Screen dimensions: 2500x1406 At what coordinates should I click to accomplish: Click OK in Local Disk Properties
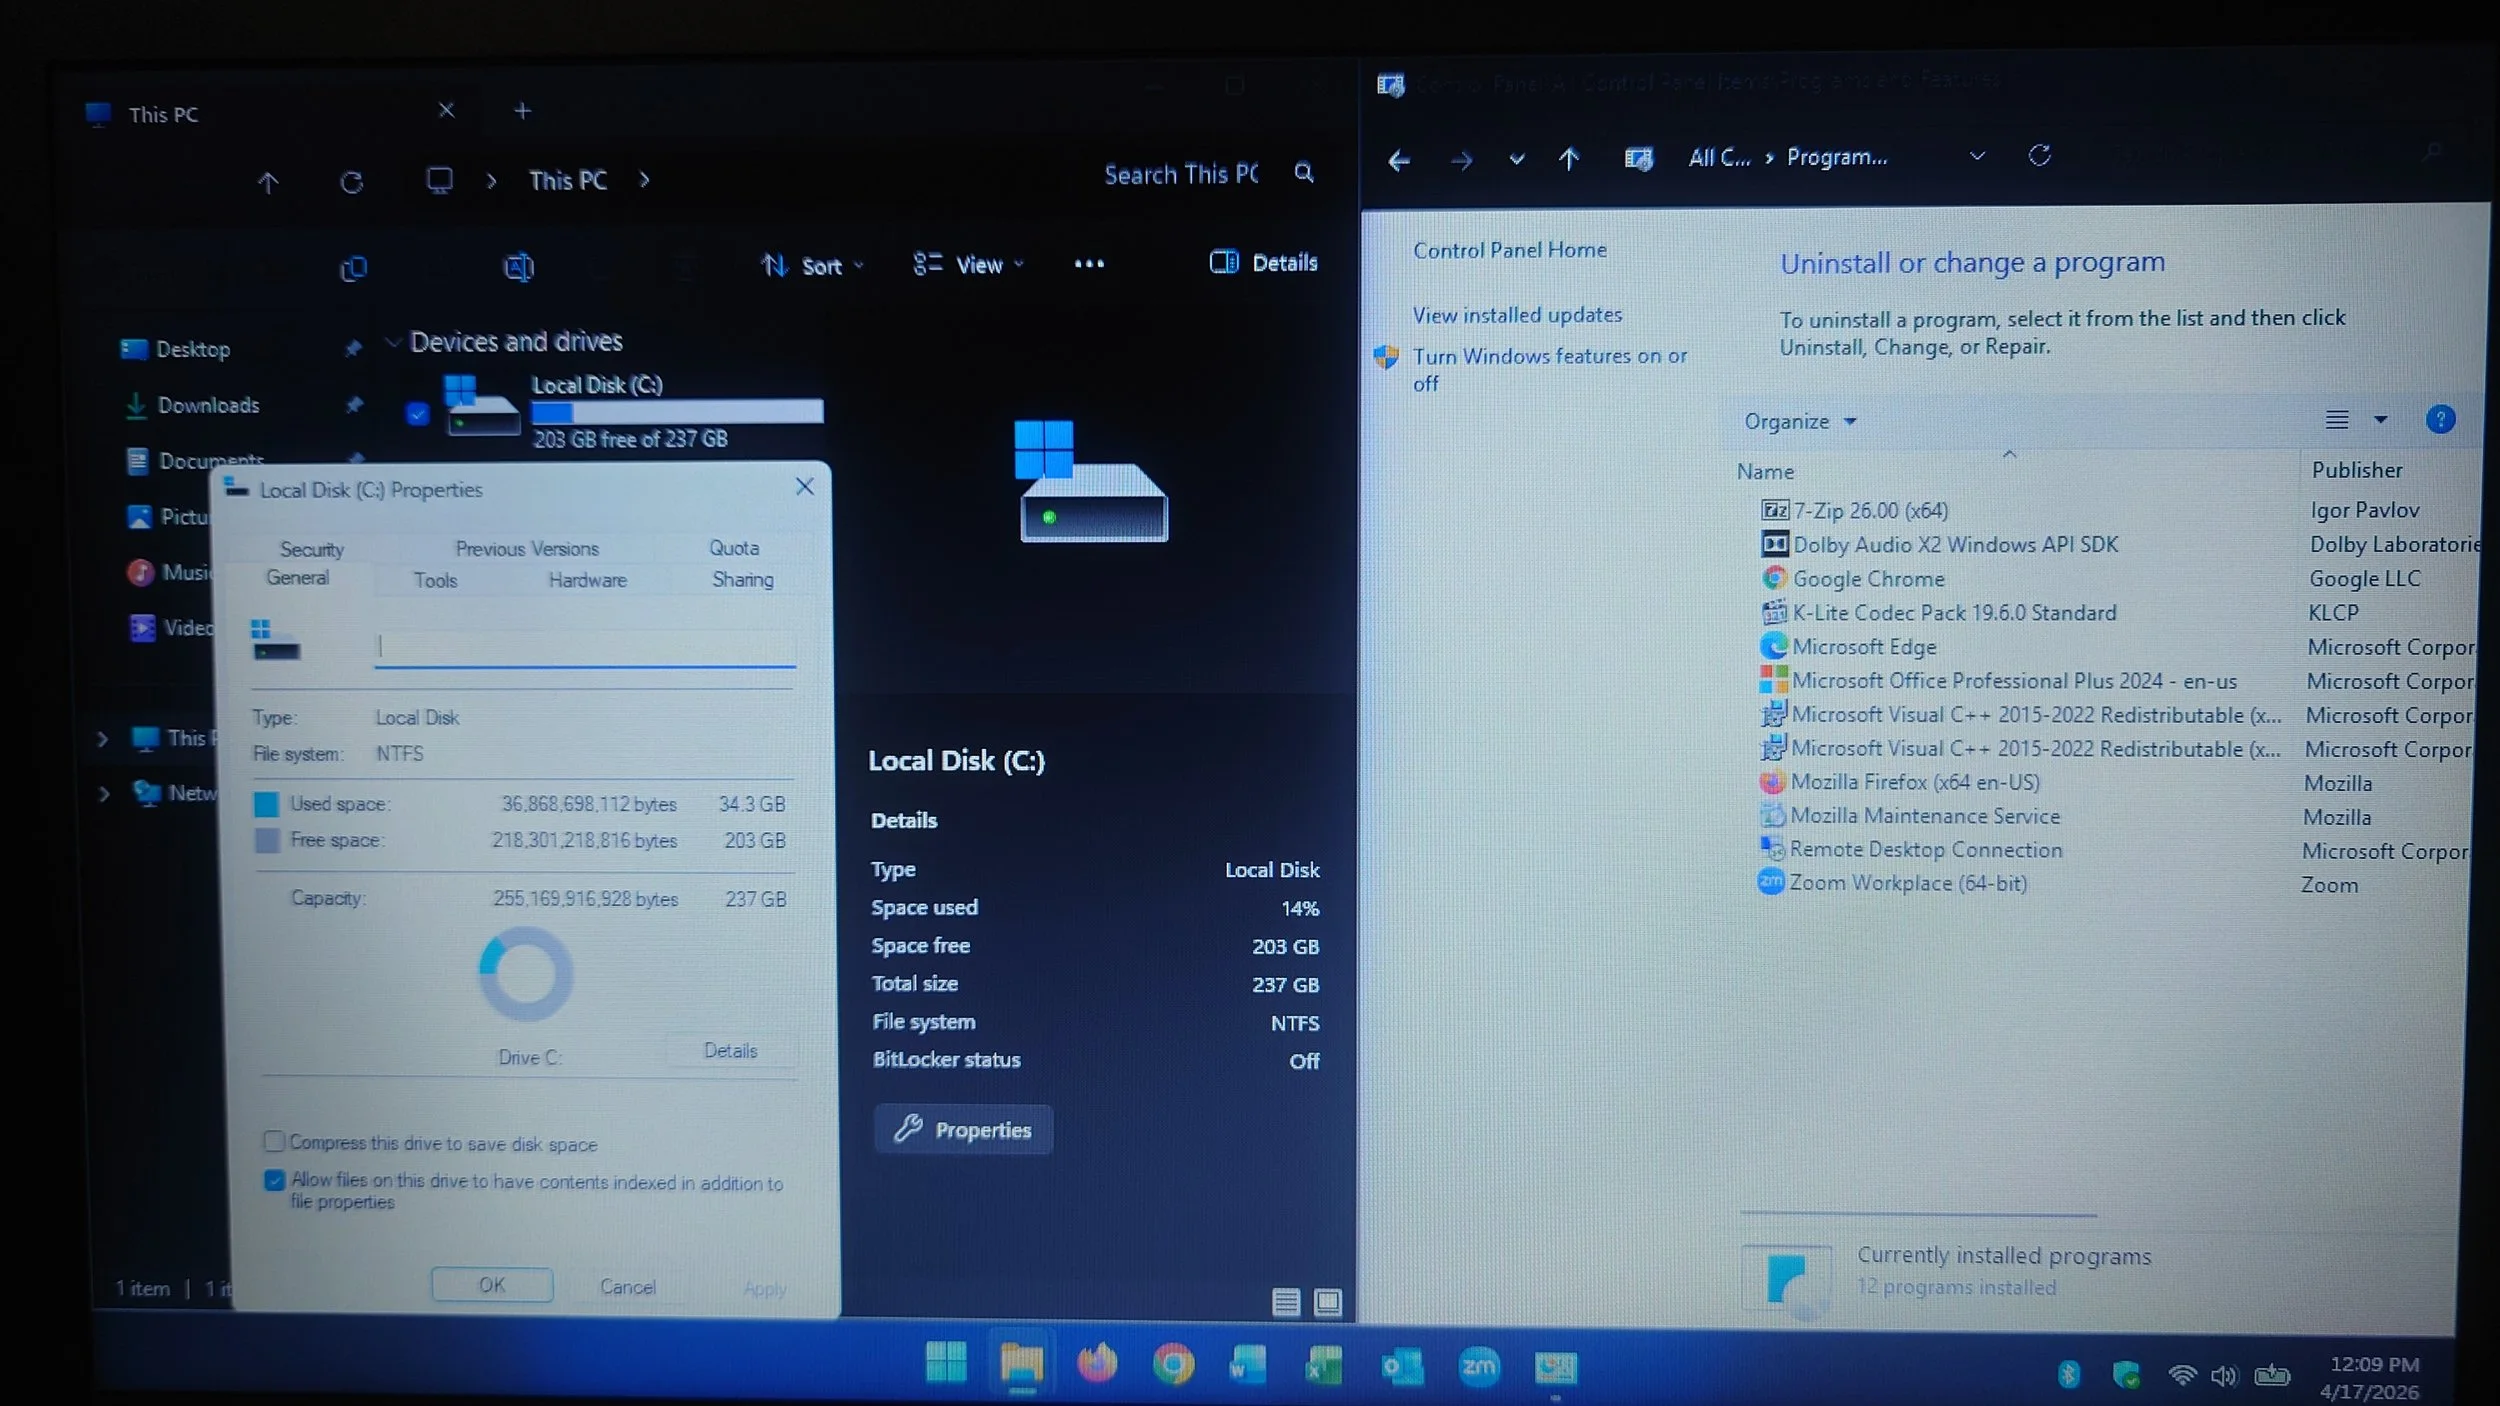(492, 1285)
